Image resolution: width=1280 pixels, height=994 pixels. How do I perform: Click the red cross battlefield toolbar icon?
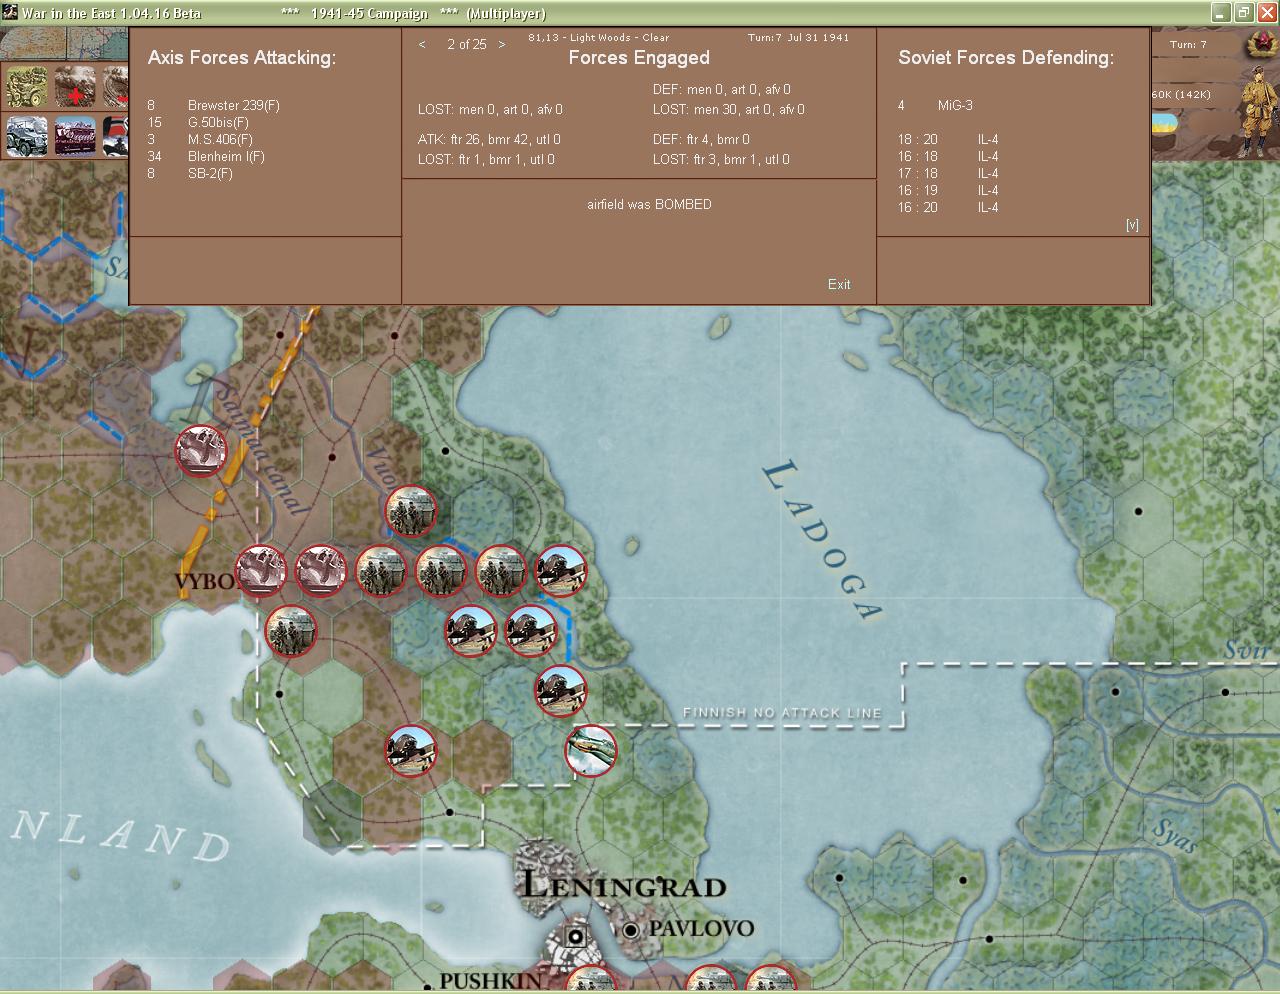point(75,87)
